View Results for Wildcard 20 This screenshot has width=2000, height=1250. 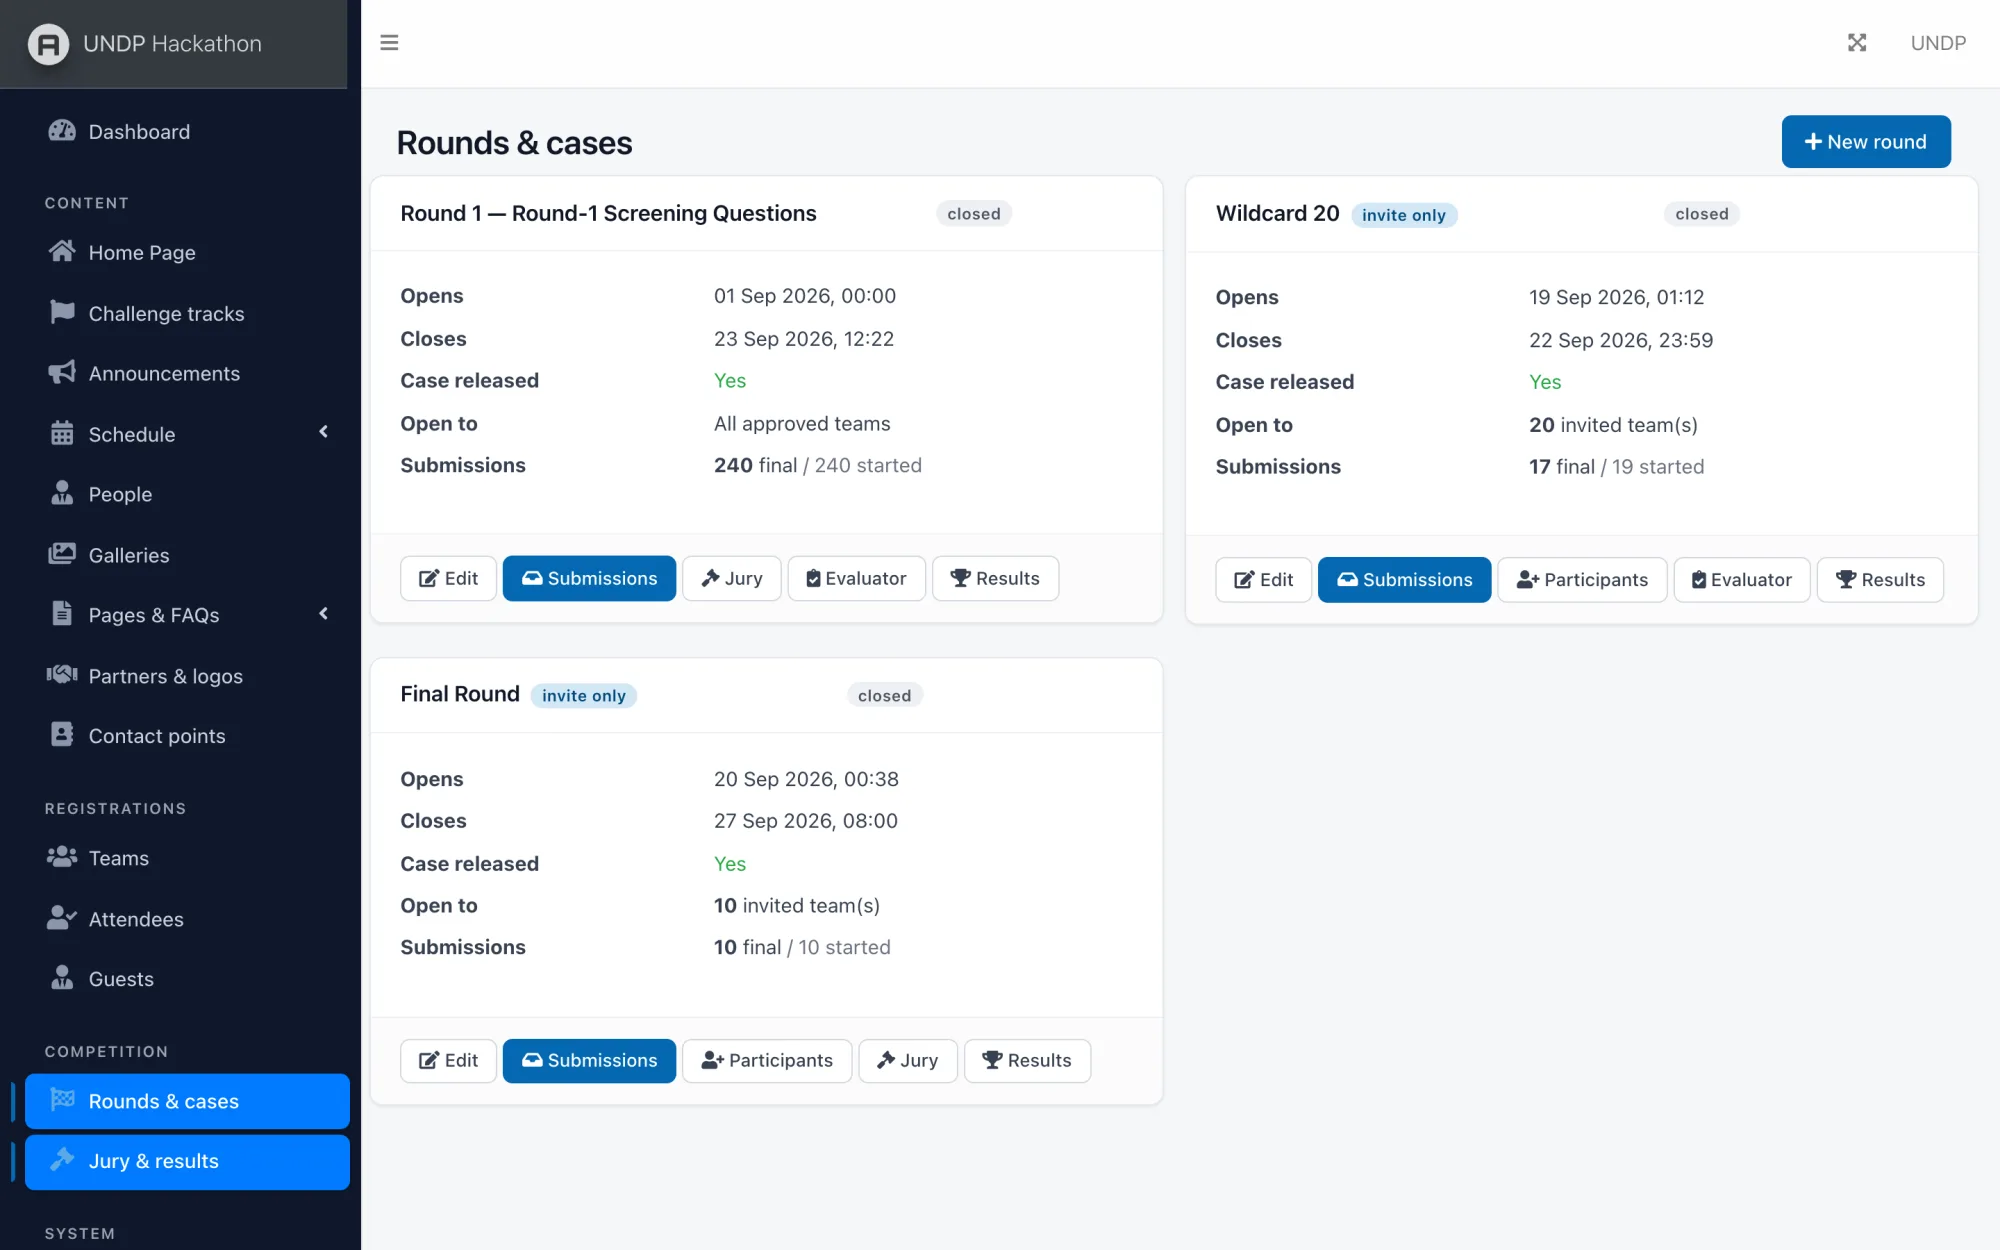coord(1880,580)
